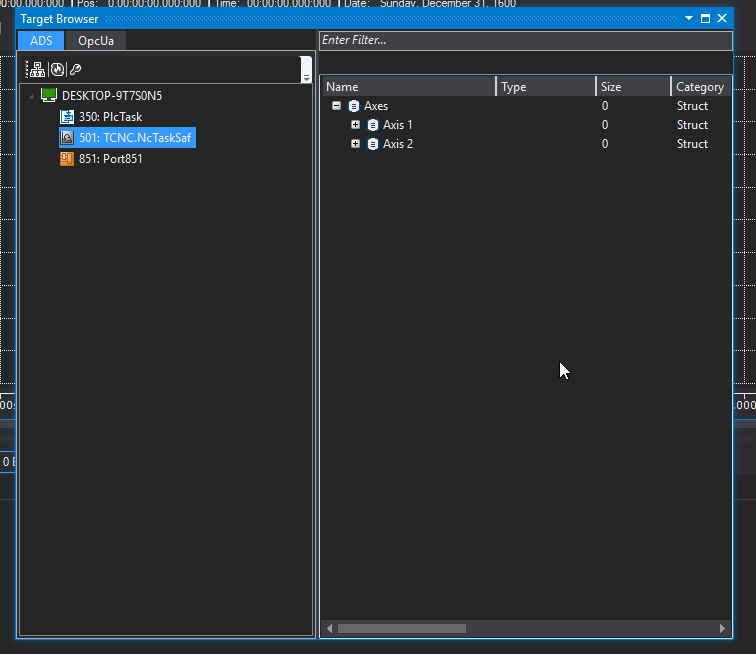Click the size value of Axes row

pyautogui.click(x=605, y=106)
